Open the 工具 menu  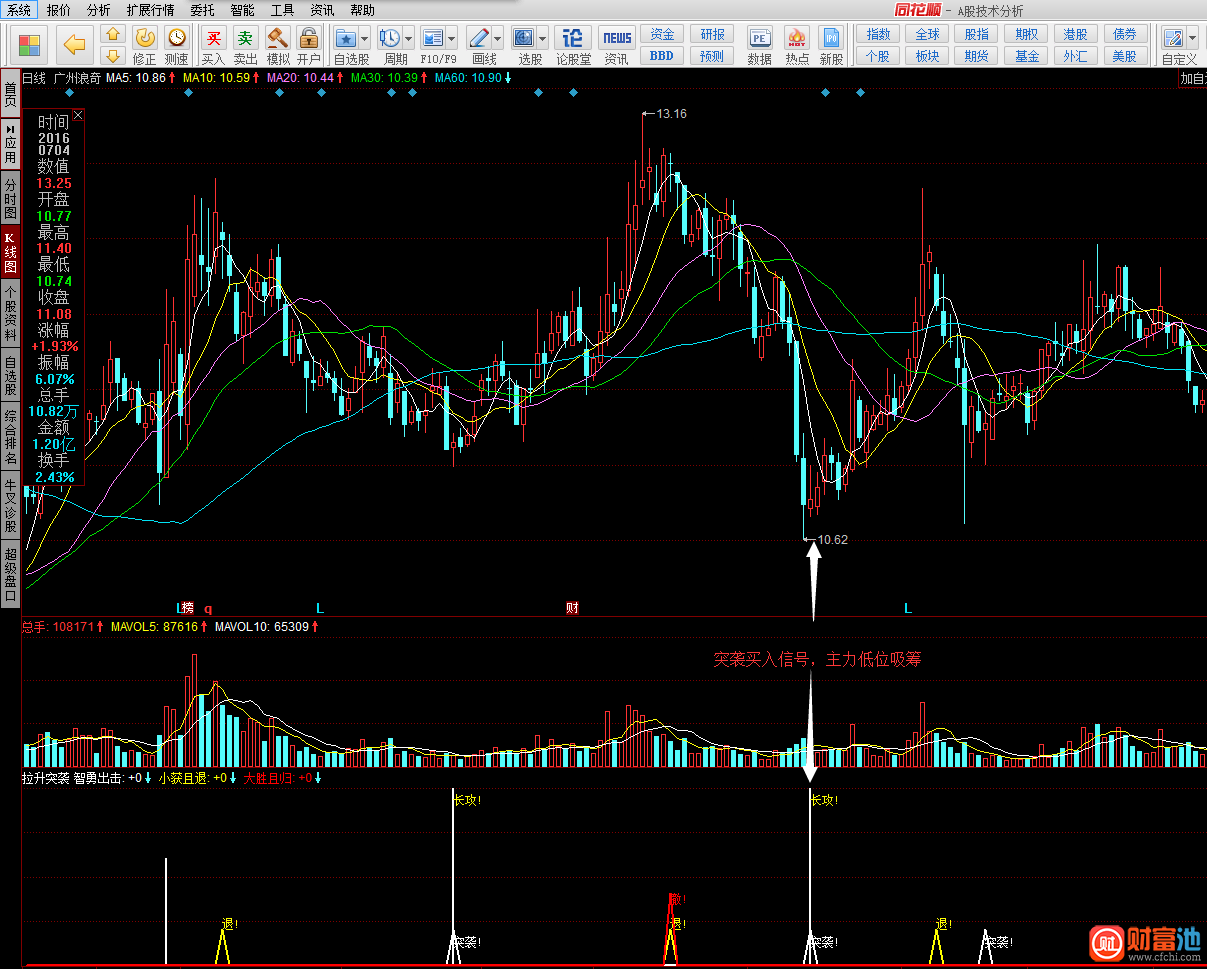coord(282,10)
